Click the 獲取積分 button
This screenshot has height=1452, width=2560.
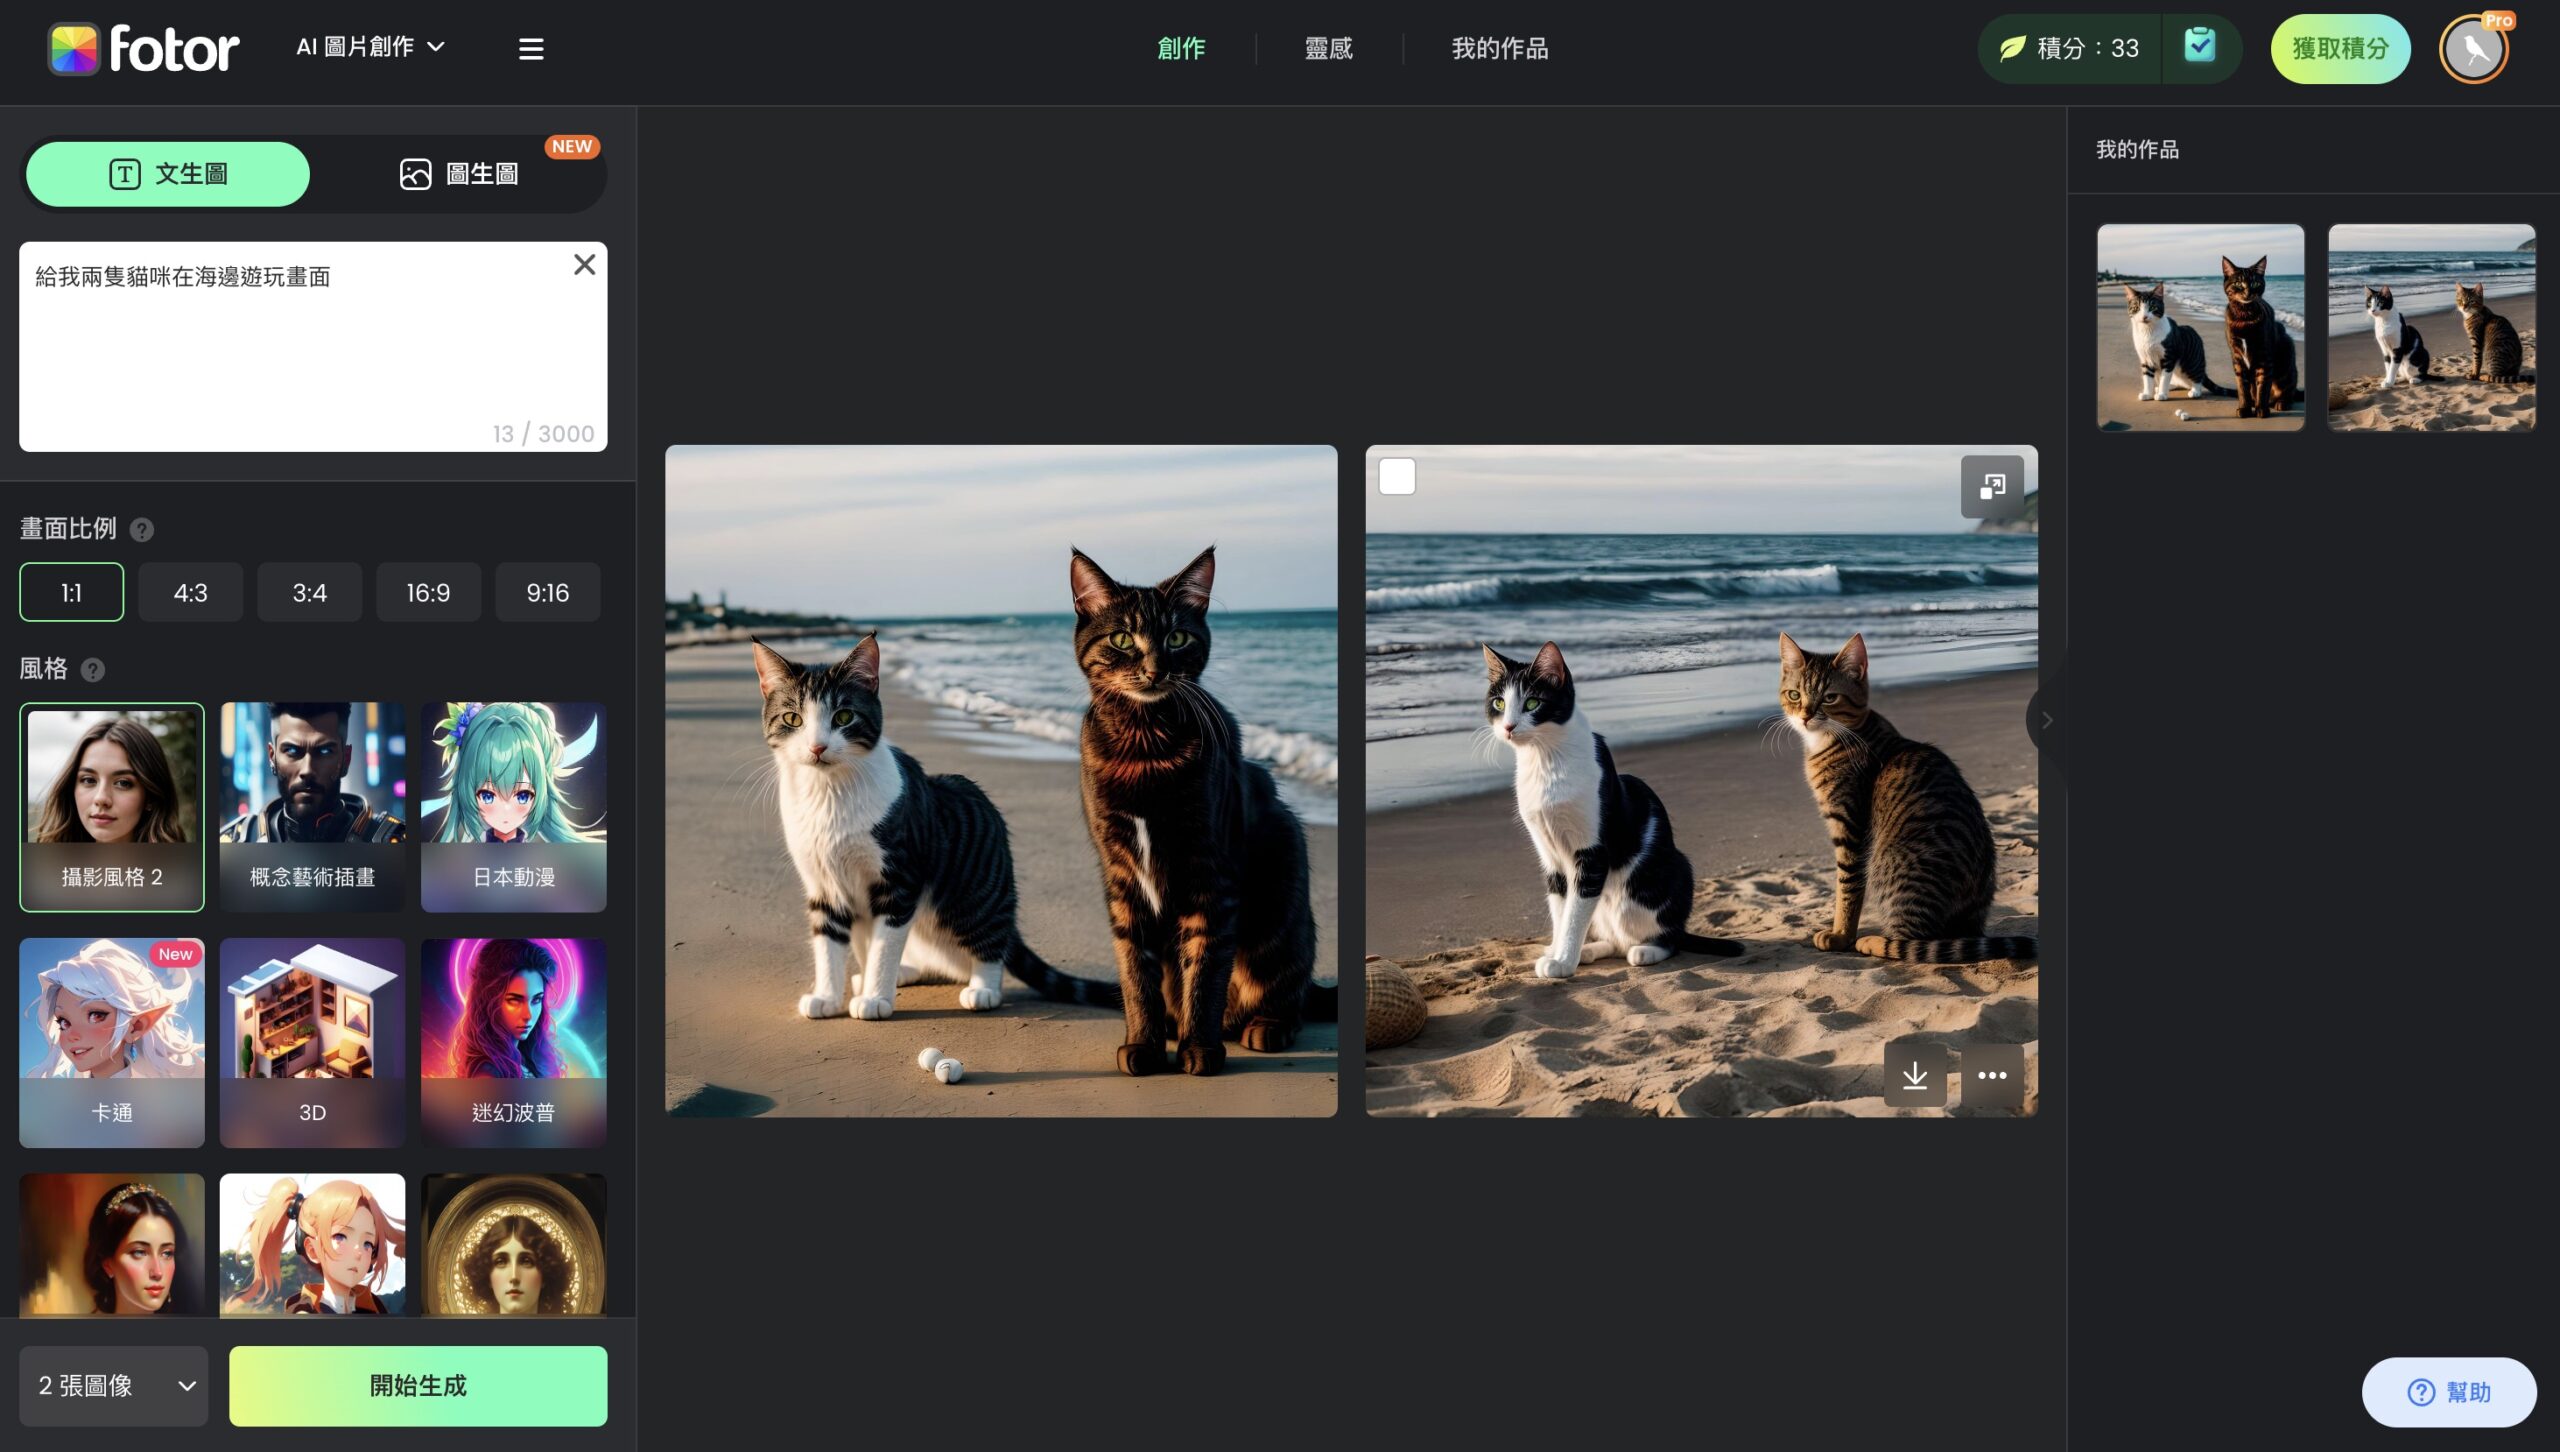[2340, 48]
